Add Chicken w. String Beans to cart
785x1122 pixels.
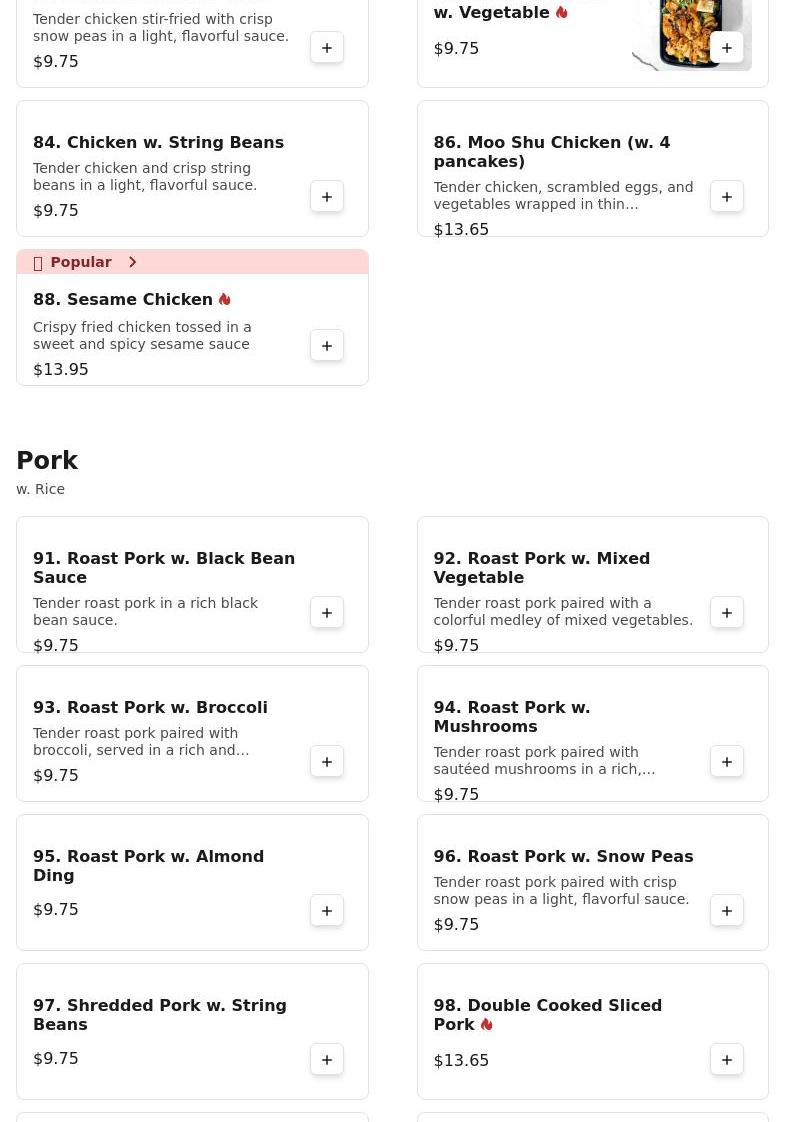[327, 197]
